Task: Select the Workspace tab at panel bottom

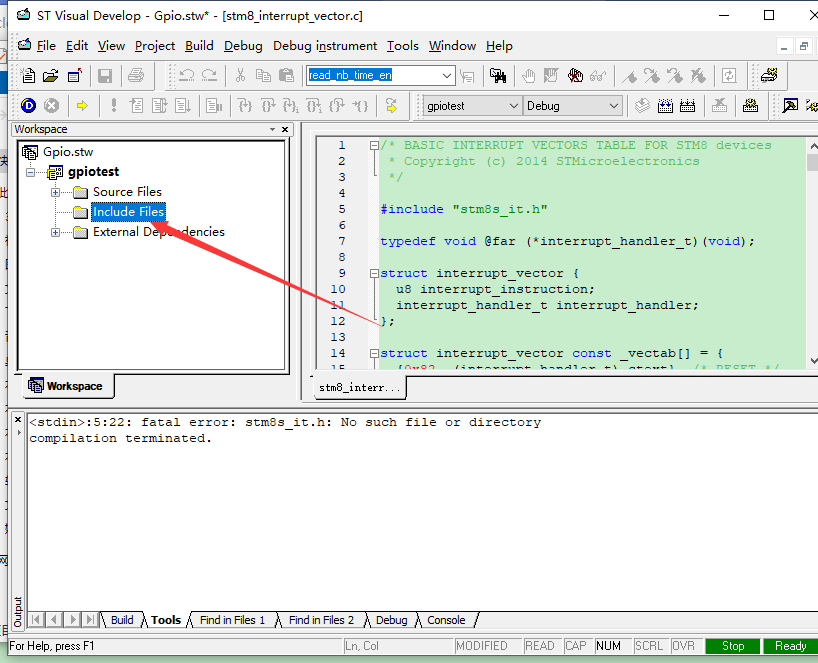Action: pyautogui.click(x=66, y=387)
